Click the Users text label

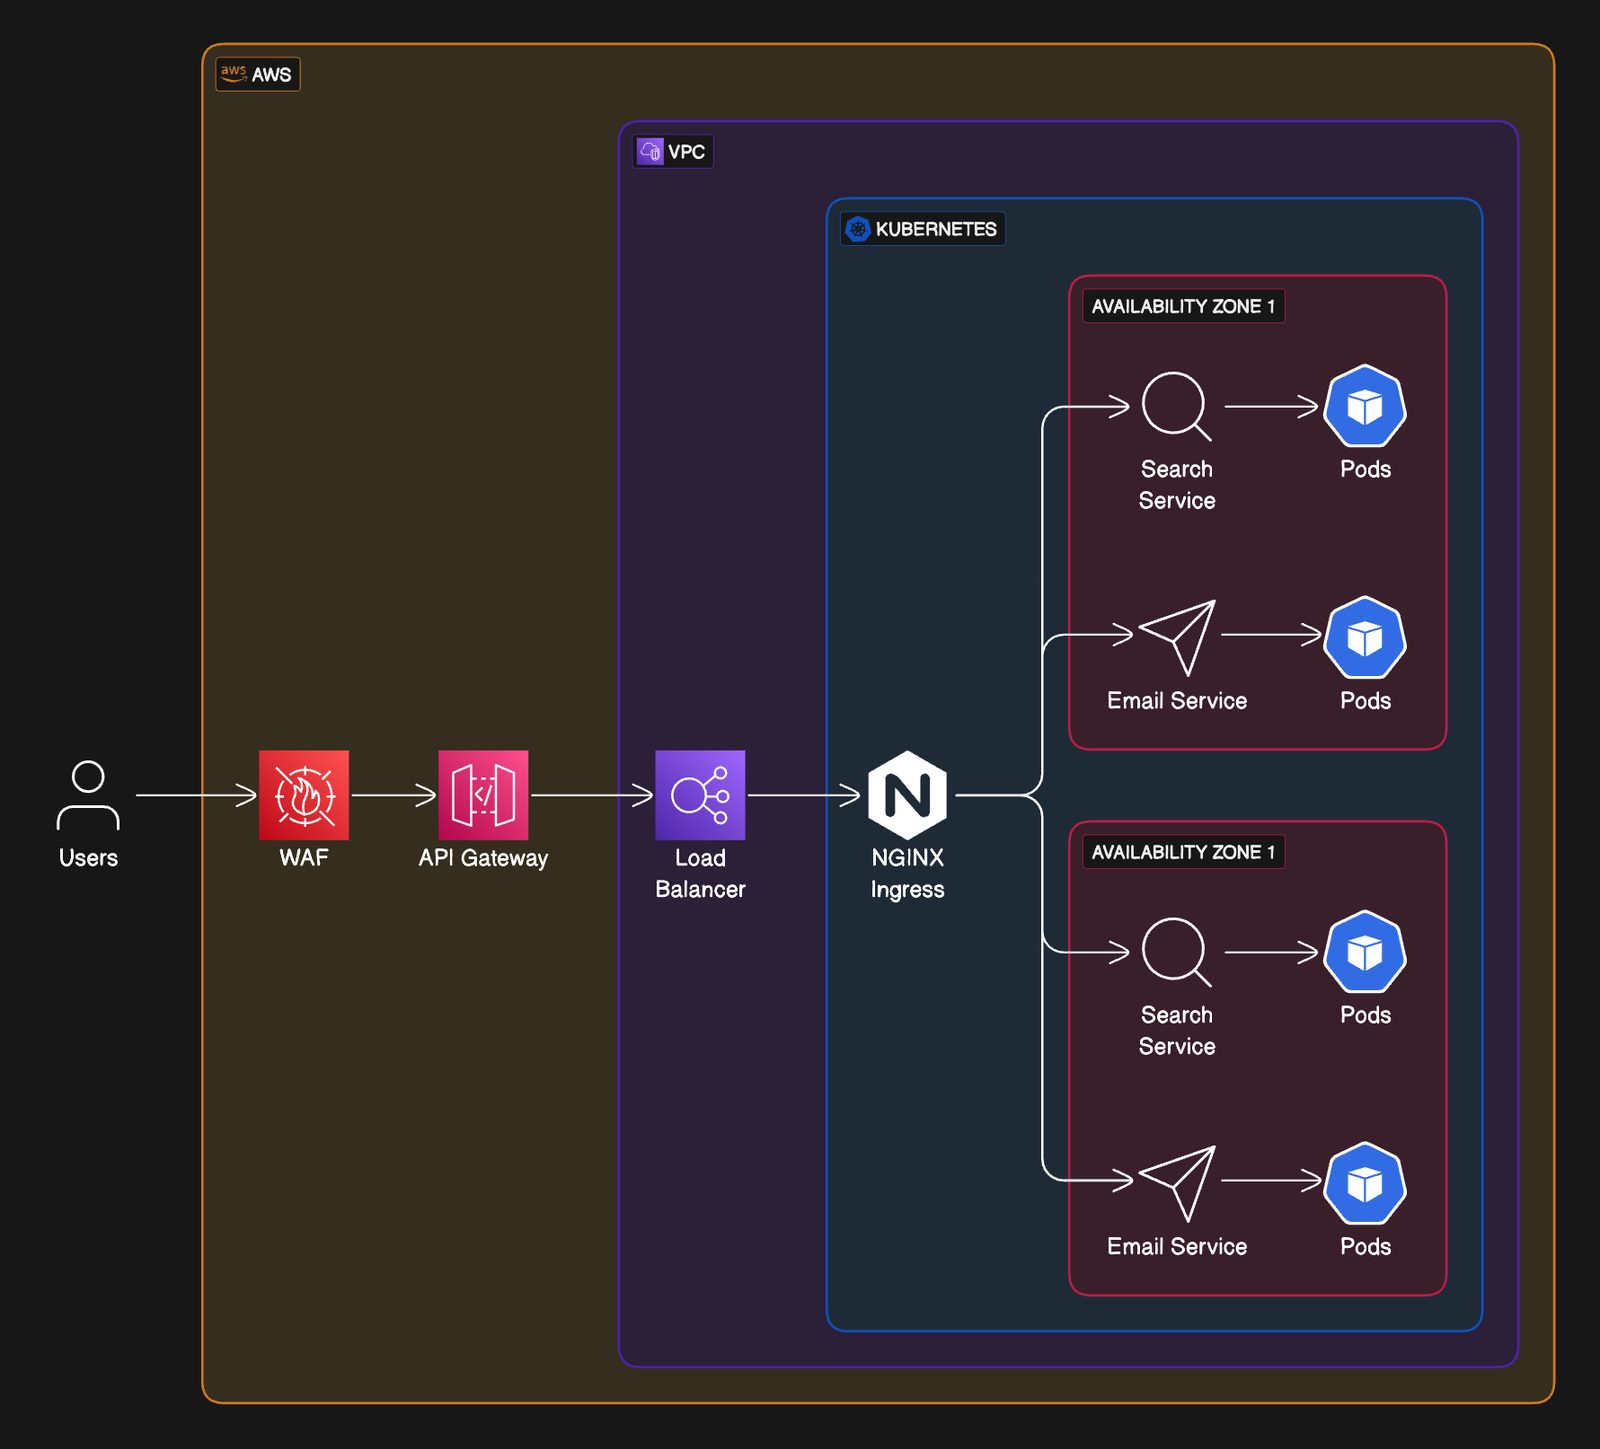(x=88, y=858)
